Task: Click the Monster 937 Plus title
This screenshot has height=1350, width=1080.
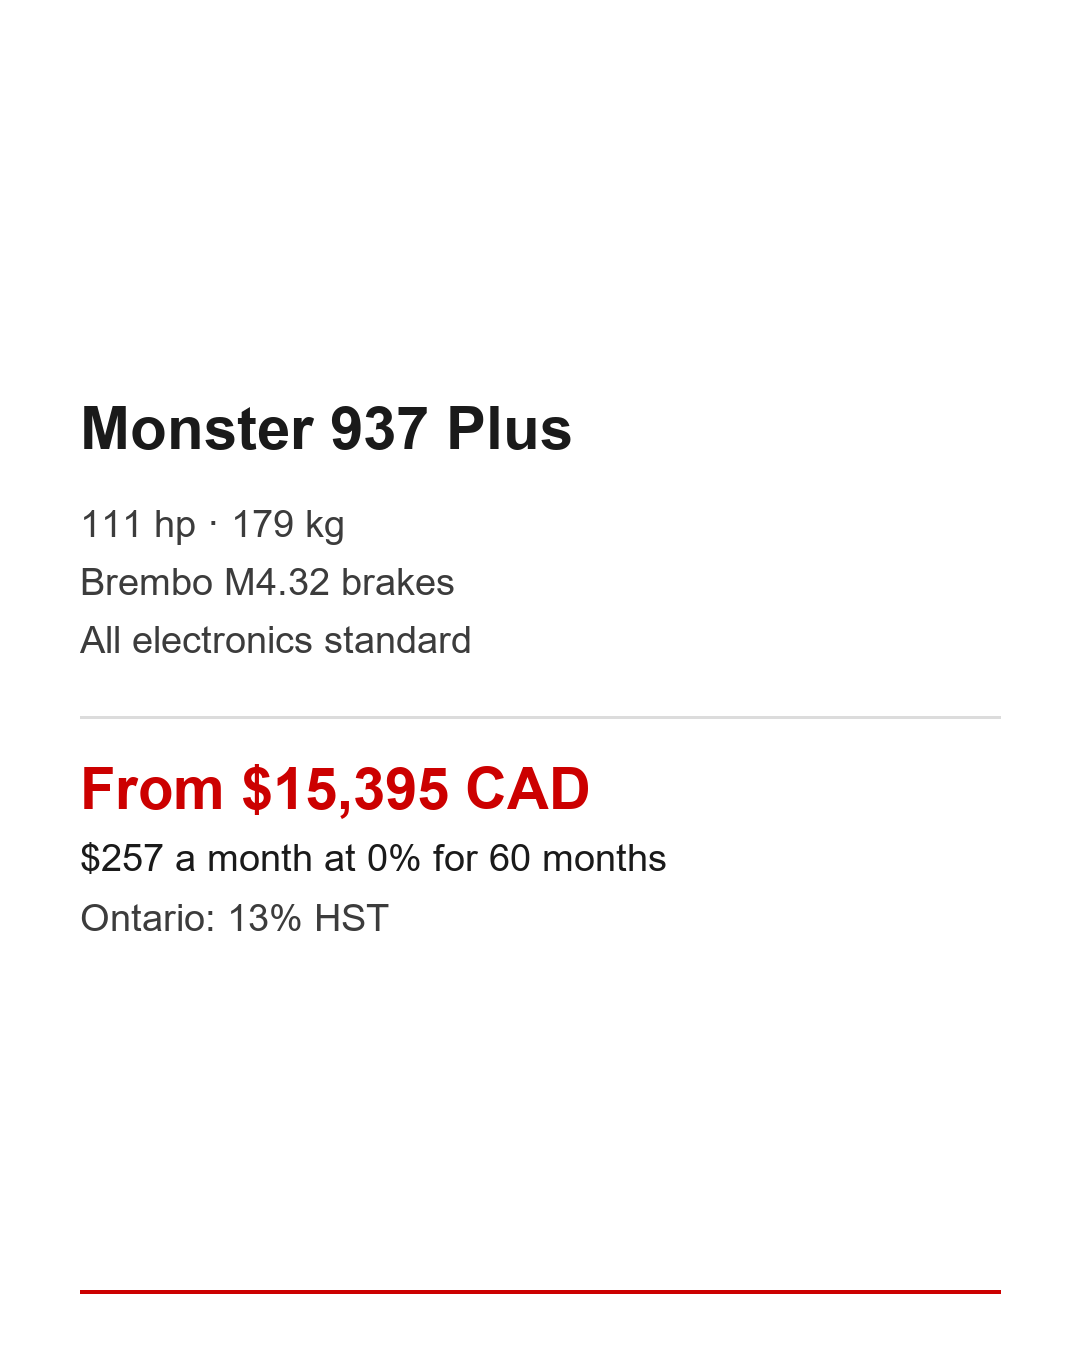Action: pos(326,429)
